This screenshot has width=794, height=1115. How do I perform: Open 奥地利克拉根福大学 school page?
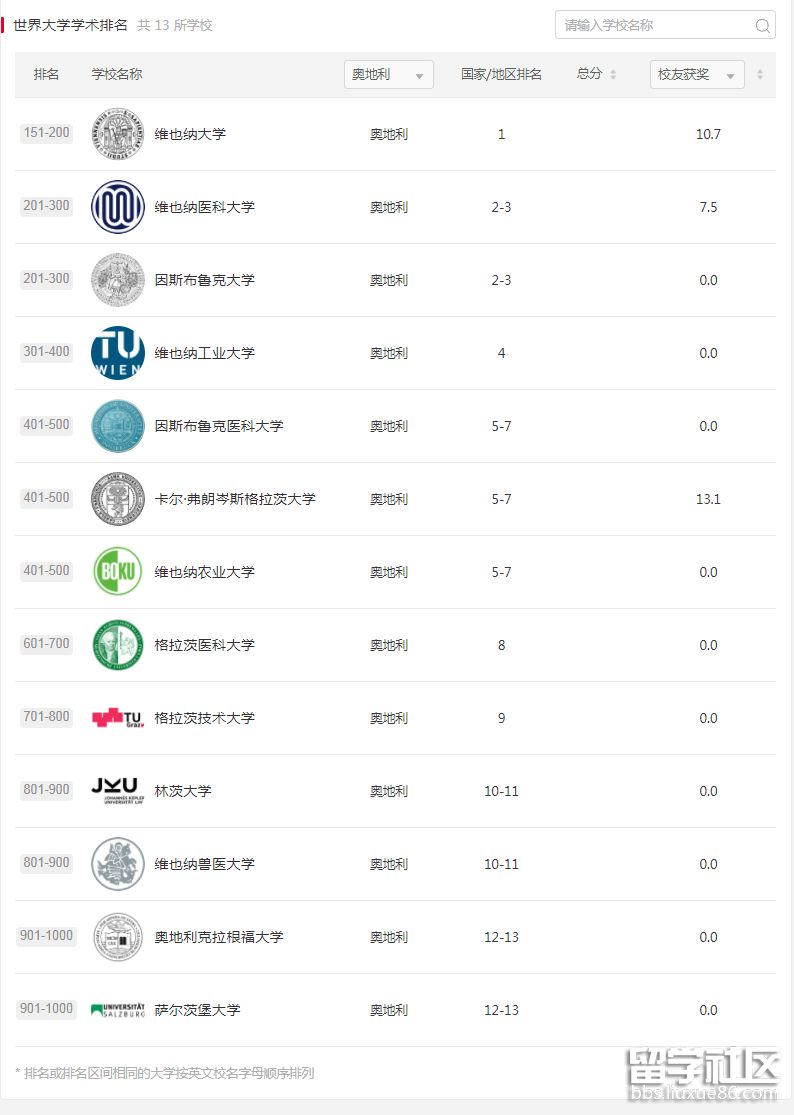pos(219,937)
